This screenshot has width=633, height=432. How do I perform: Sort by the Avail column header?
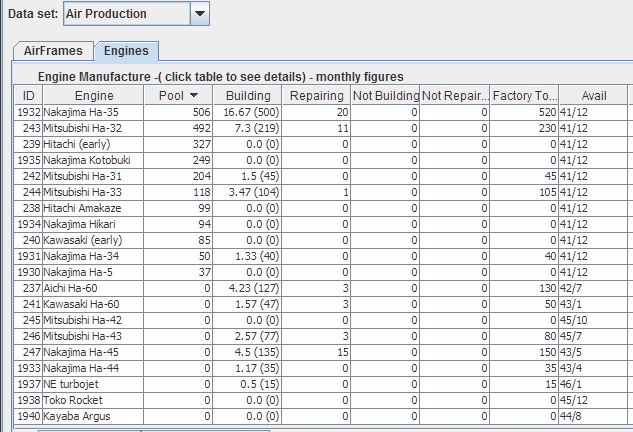pos(593,96)
